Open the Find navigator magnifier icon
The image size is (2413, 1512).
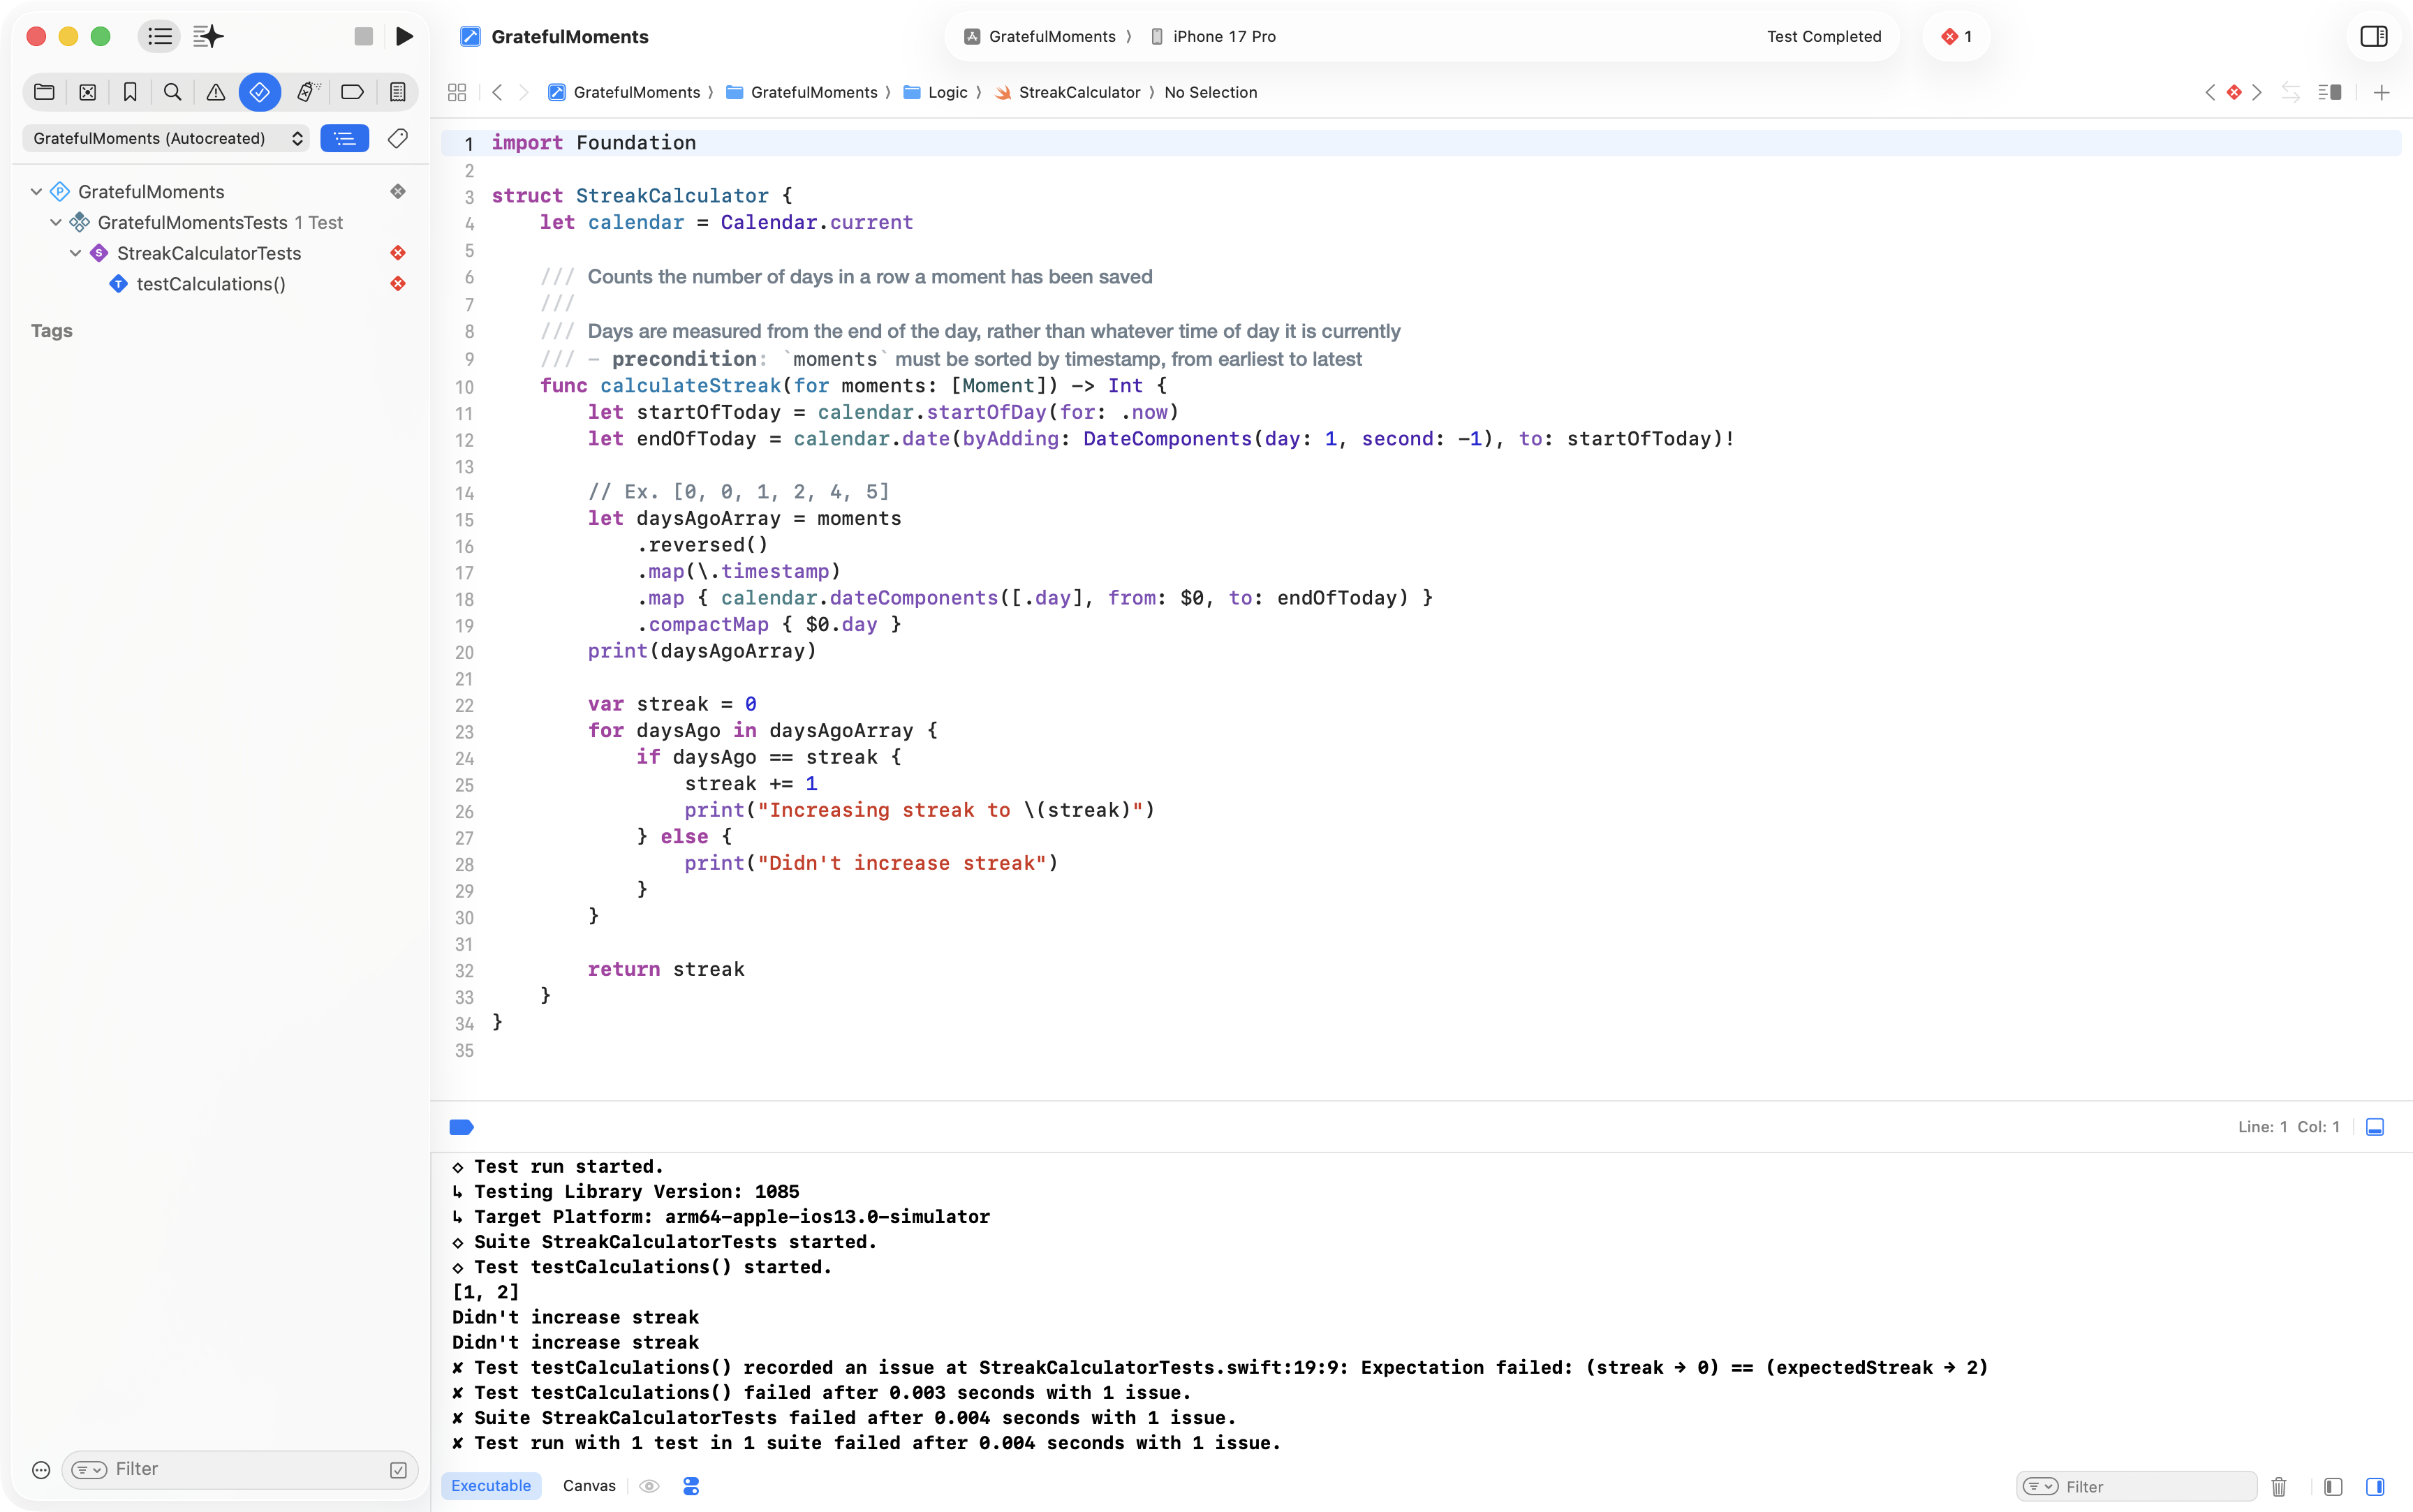[173, 92]
